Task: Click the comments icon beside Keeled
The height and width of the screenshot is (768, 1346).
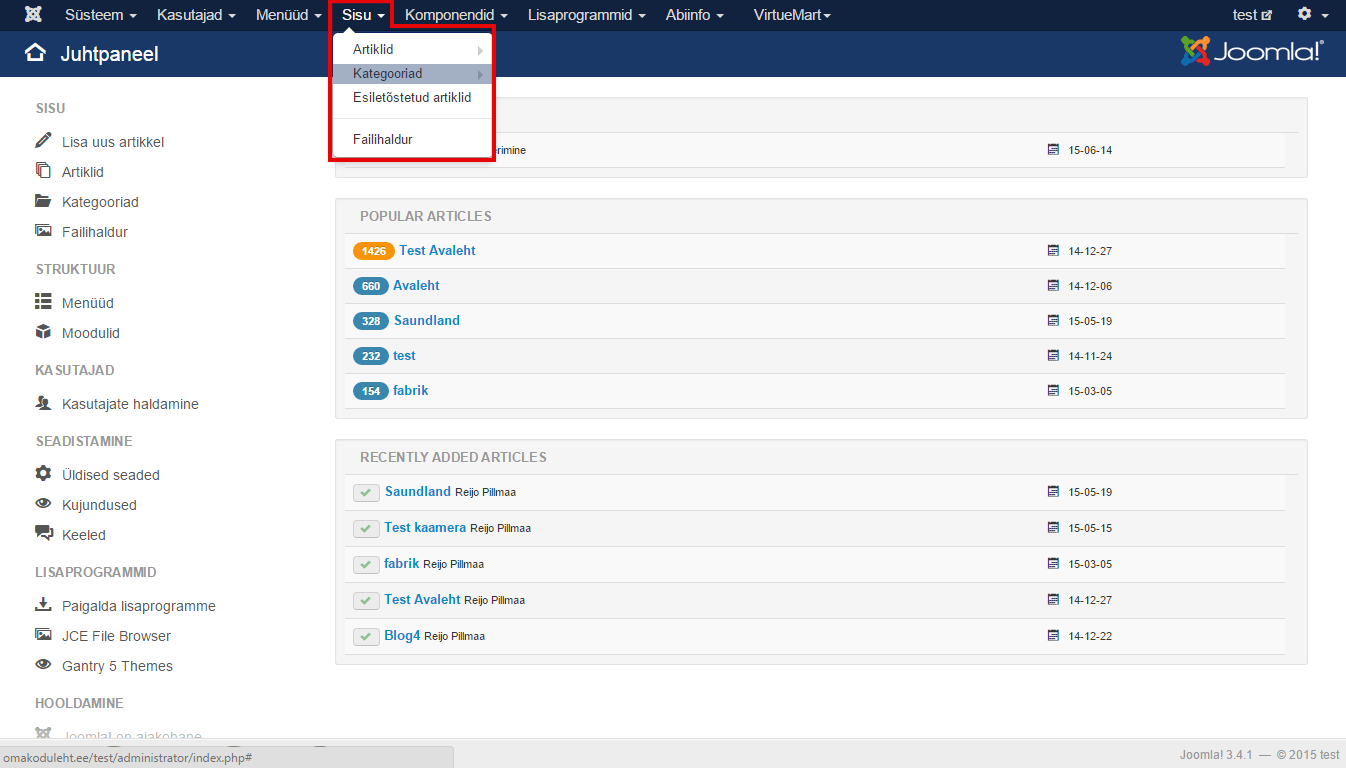Action: (43, 534)
